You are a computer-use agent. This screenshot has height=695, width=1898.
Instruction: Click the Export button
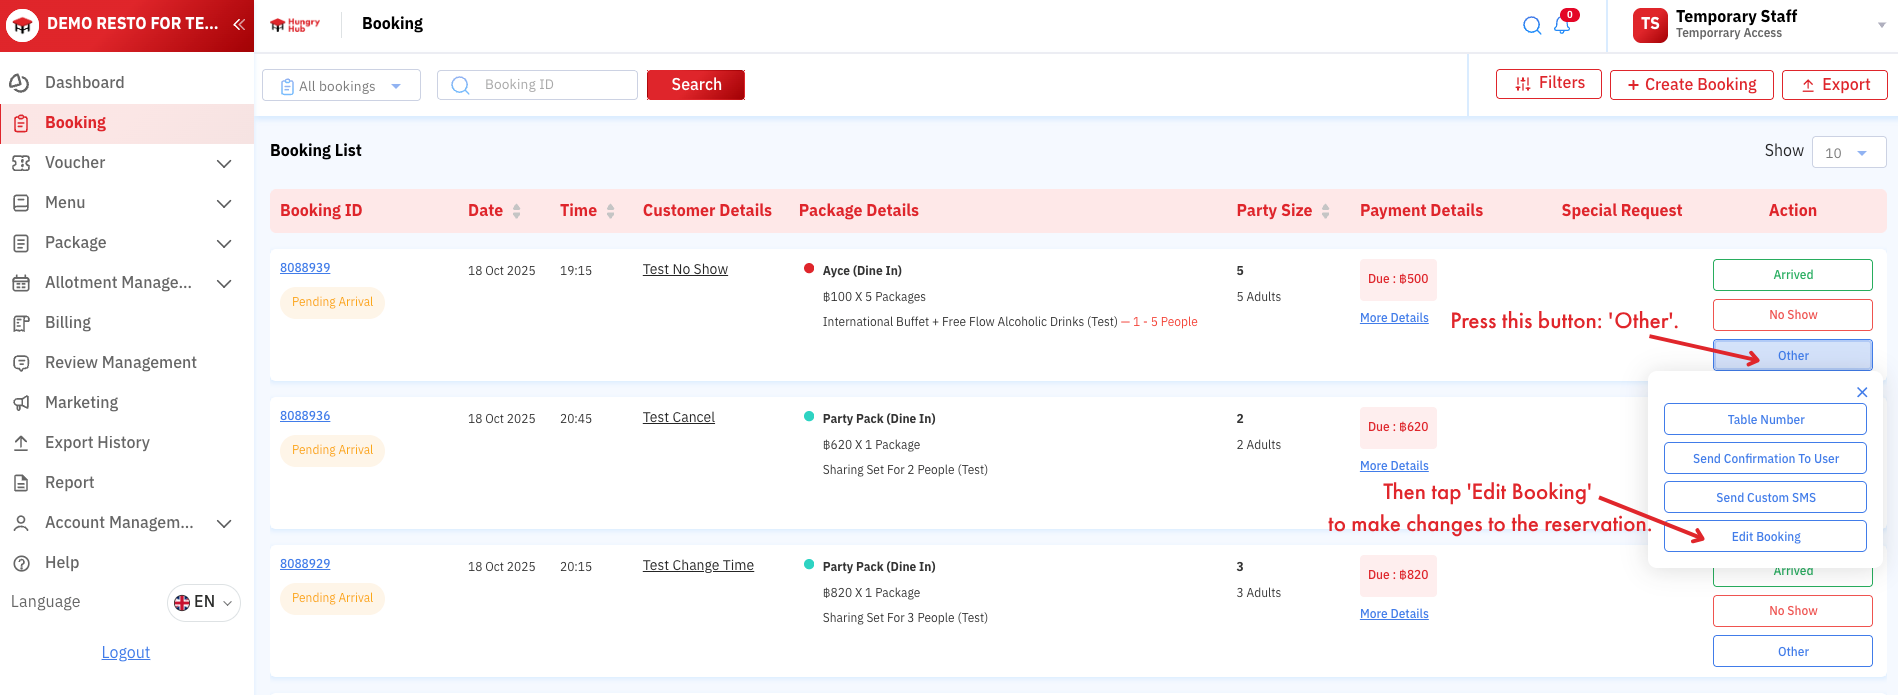point(1835,85)
